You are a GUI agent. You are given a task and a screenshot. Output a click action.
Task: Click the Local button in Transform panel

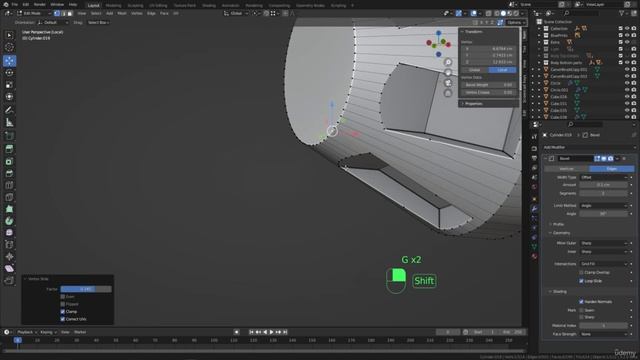click(x=502, y=70)
